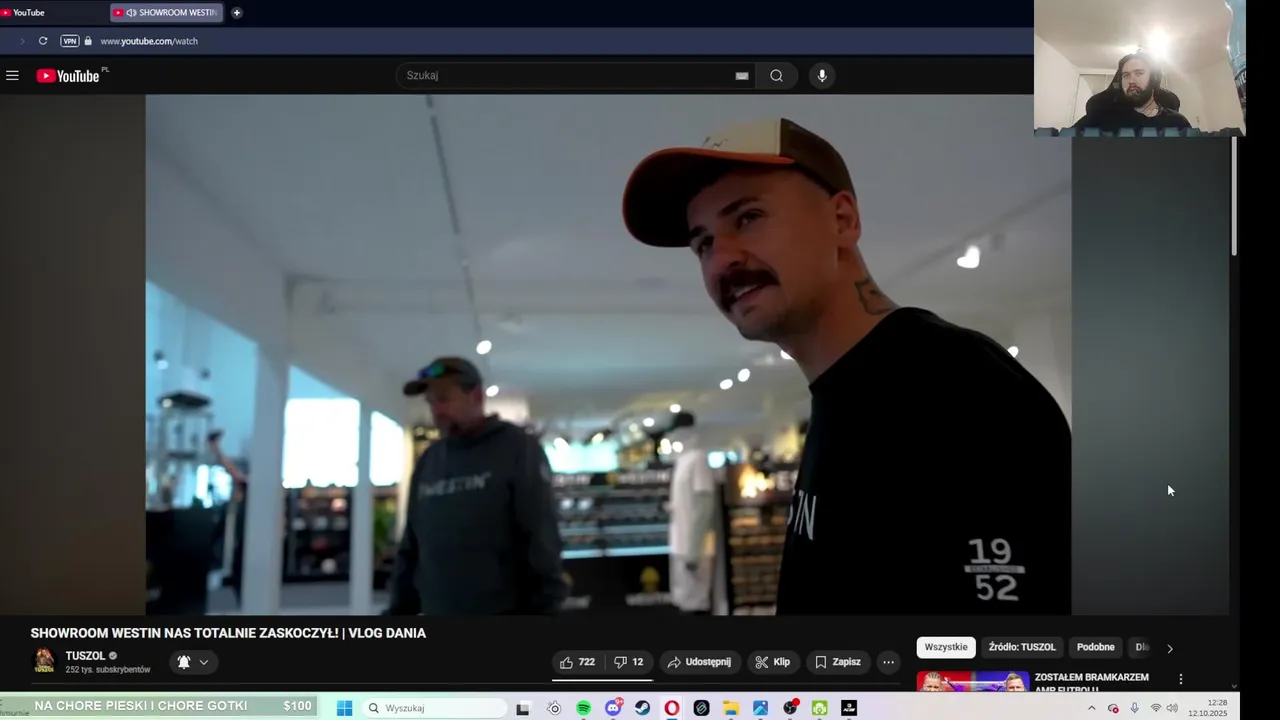The height and width of the screenshot is (720, 1280).
Task: Open Discord from the taskbar
Action: click(x=613, y=708)
